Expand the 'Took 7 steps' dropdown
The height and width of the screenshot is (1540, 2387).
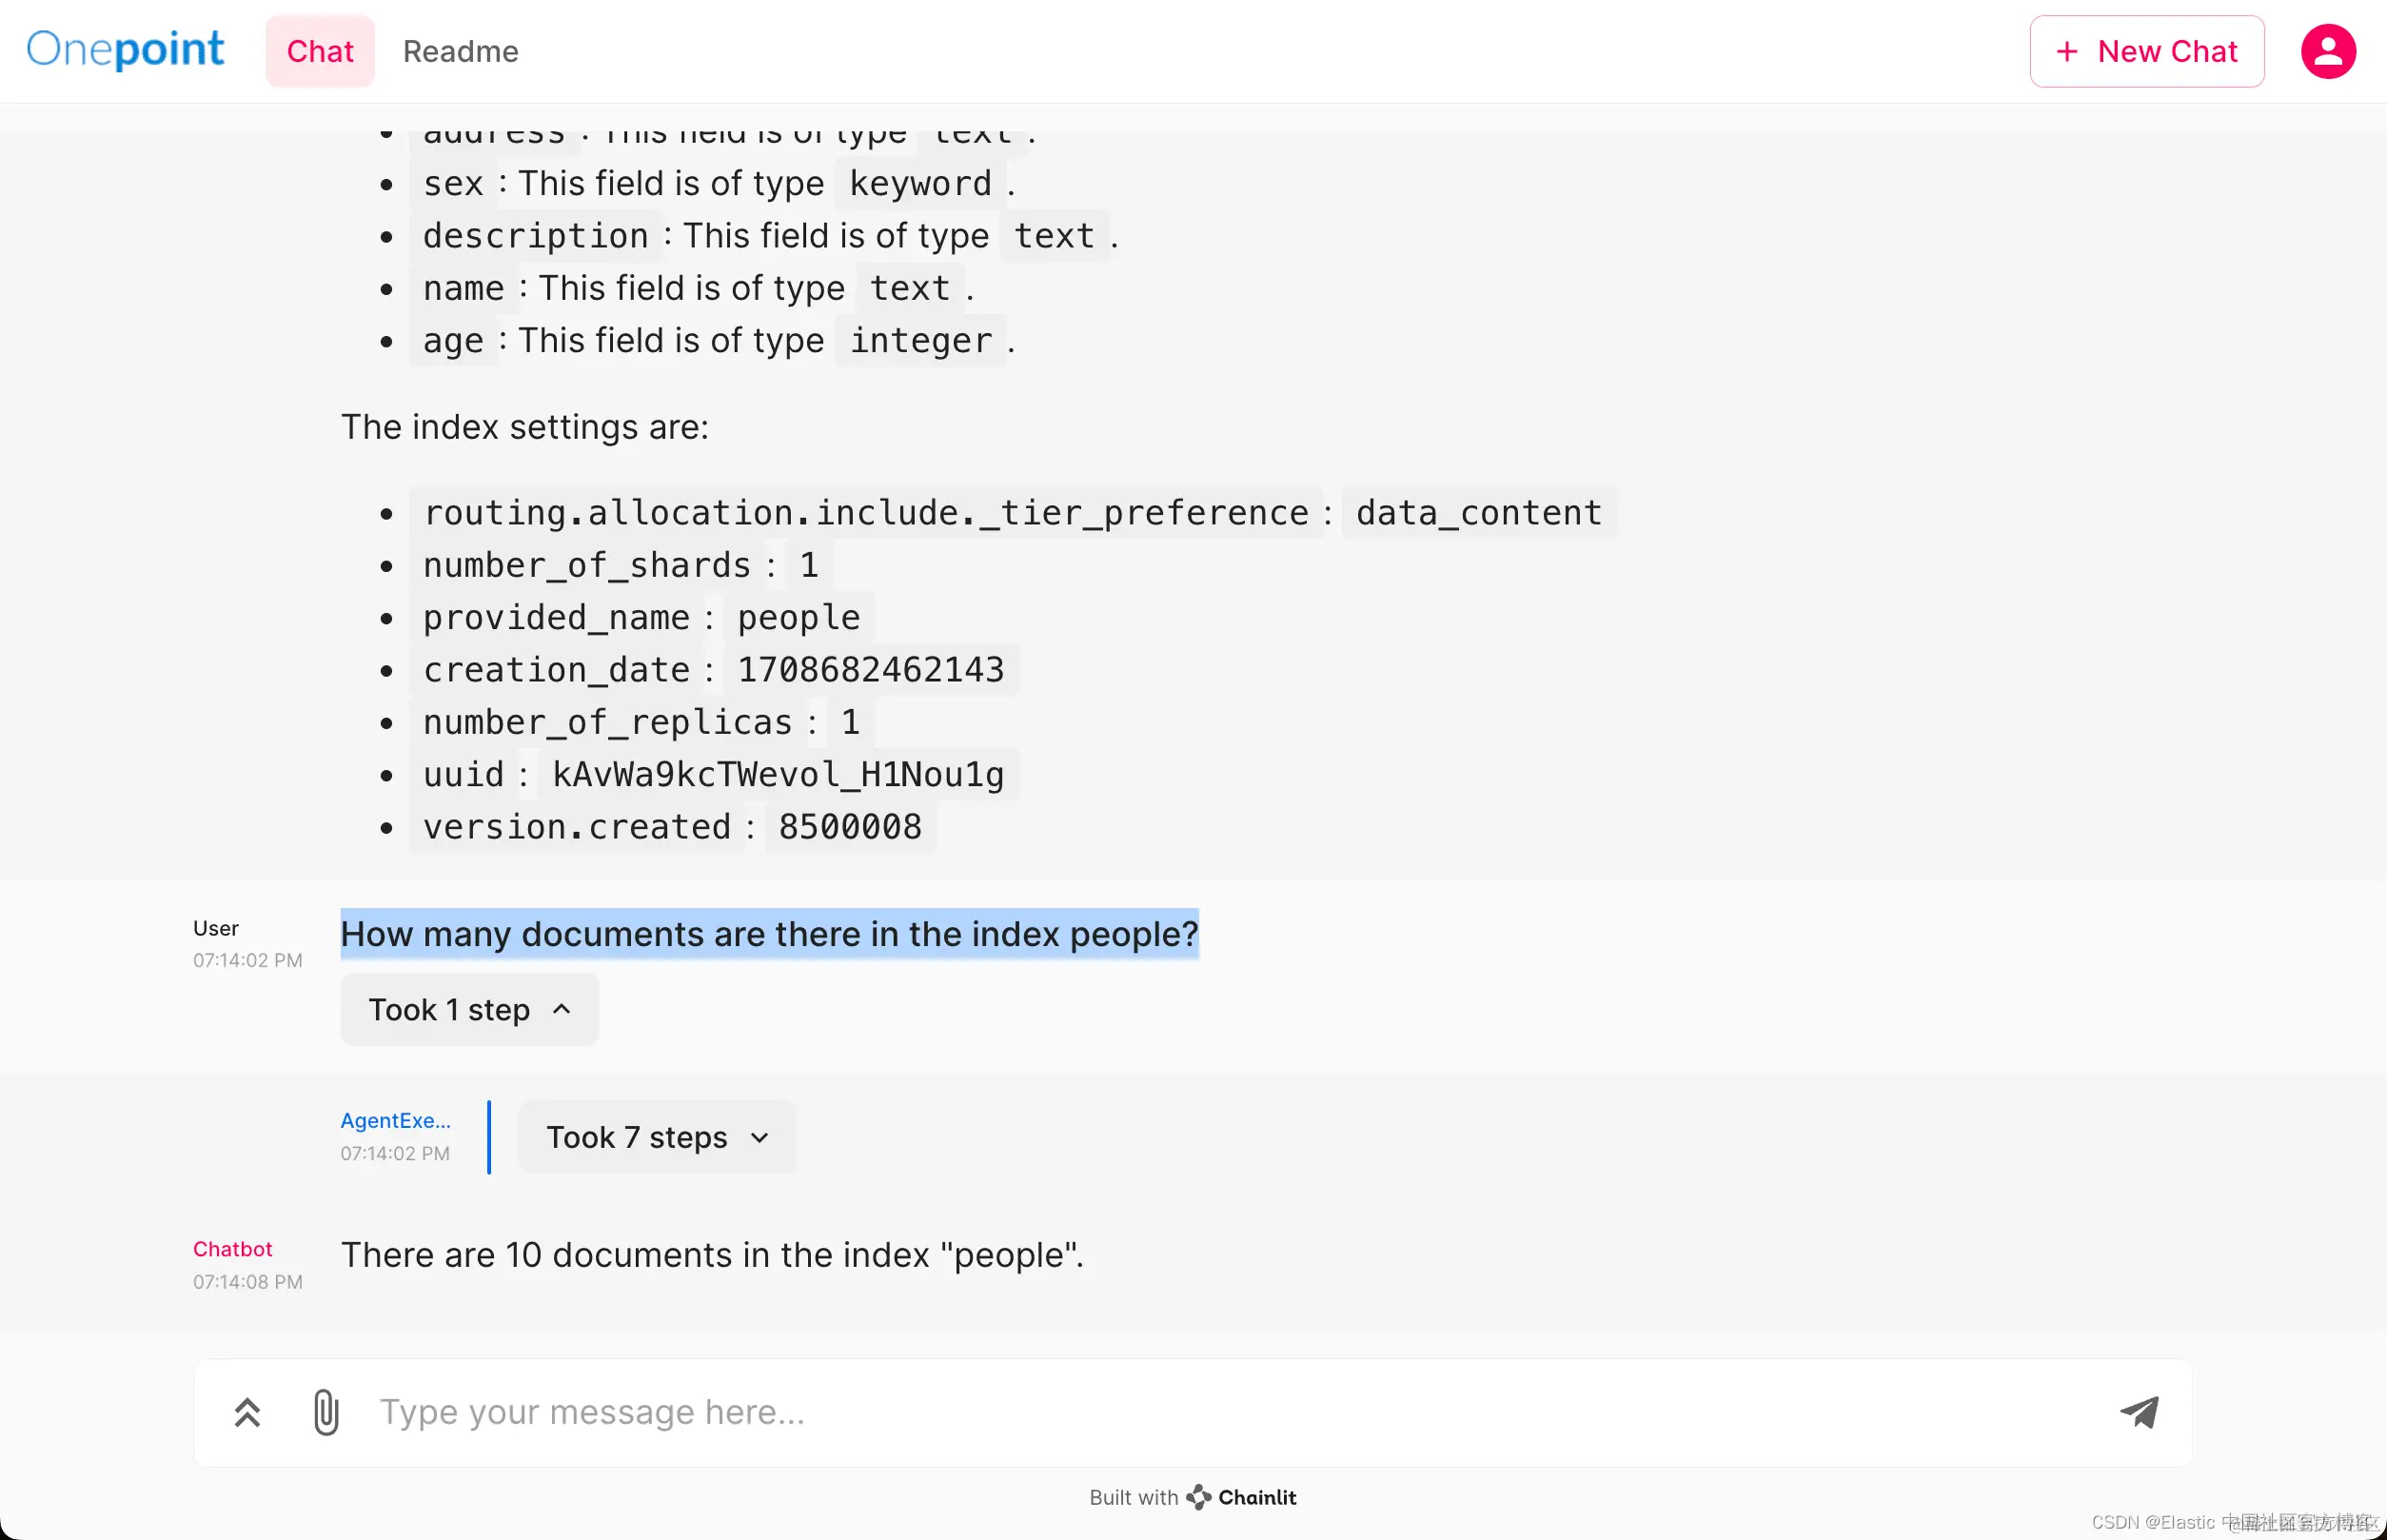point(657,1137)
